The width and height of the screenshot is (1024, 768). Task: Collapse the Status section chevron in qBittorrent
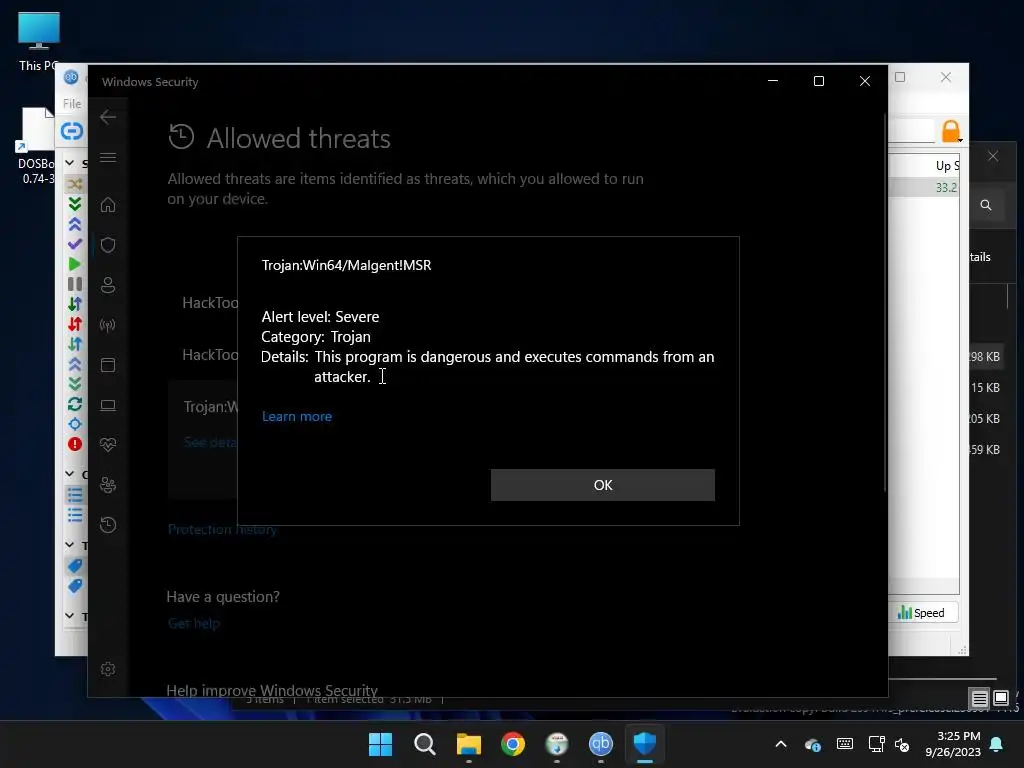coord(70,163)
